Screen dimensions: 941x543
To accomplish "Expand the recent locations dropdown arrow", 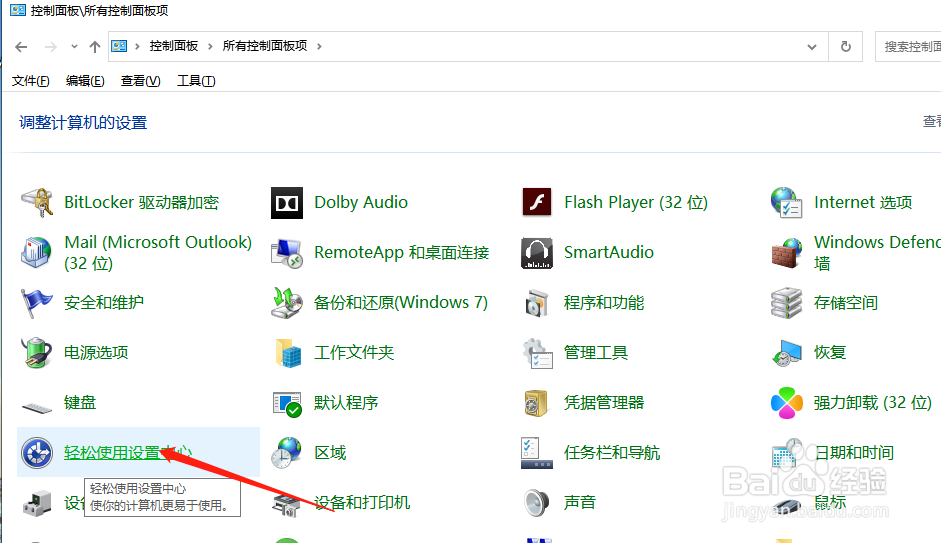I will tap(74, 46).
